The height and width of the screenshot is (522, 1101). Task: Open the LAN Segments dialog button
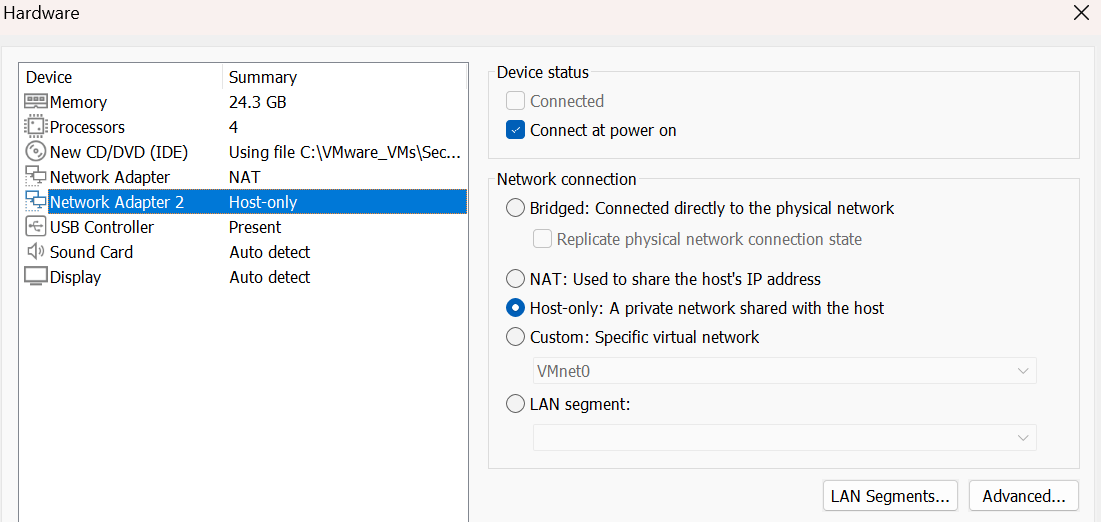tap(890, 496)
